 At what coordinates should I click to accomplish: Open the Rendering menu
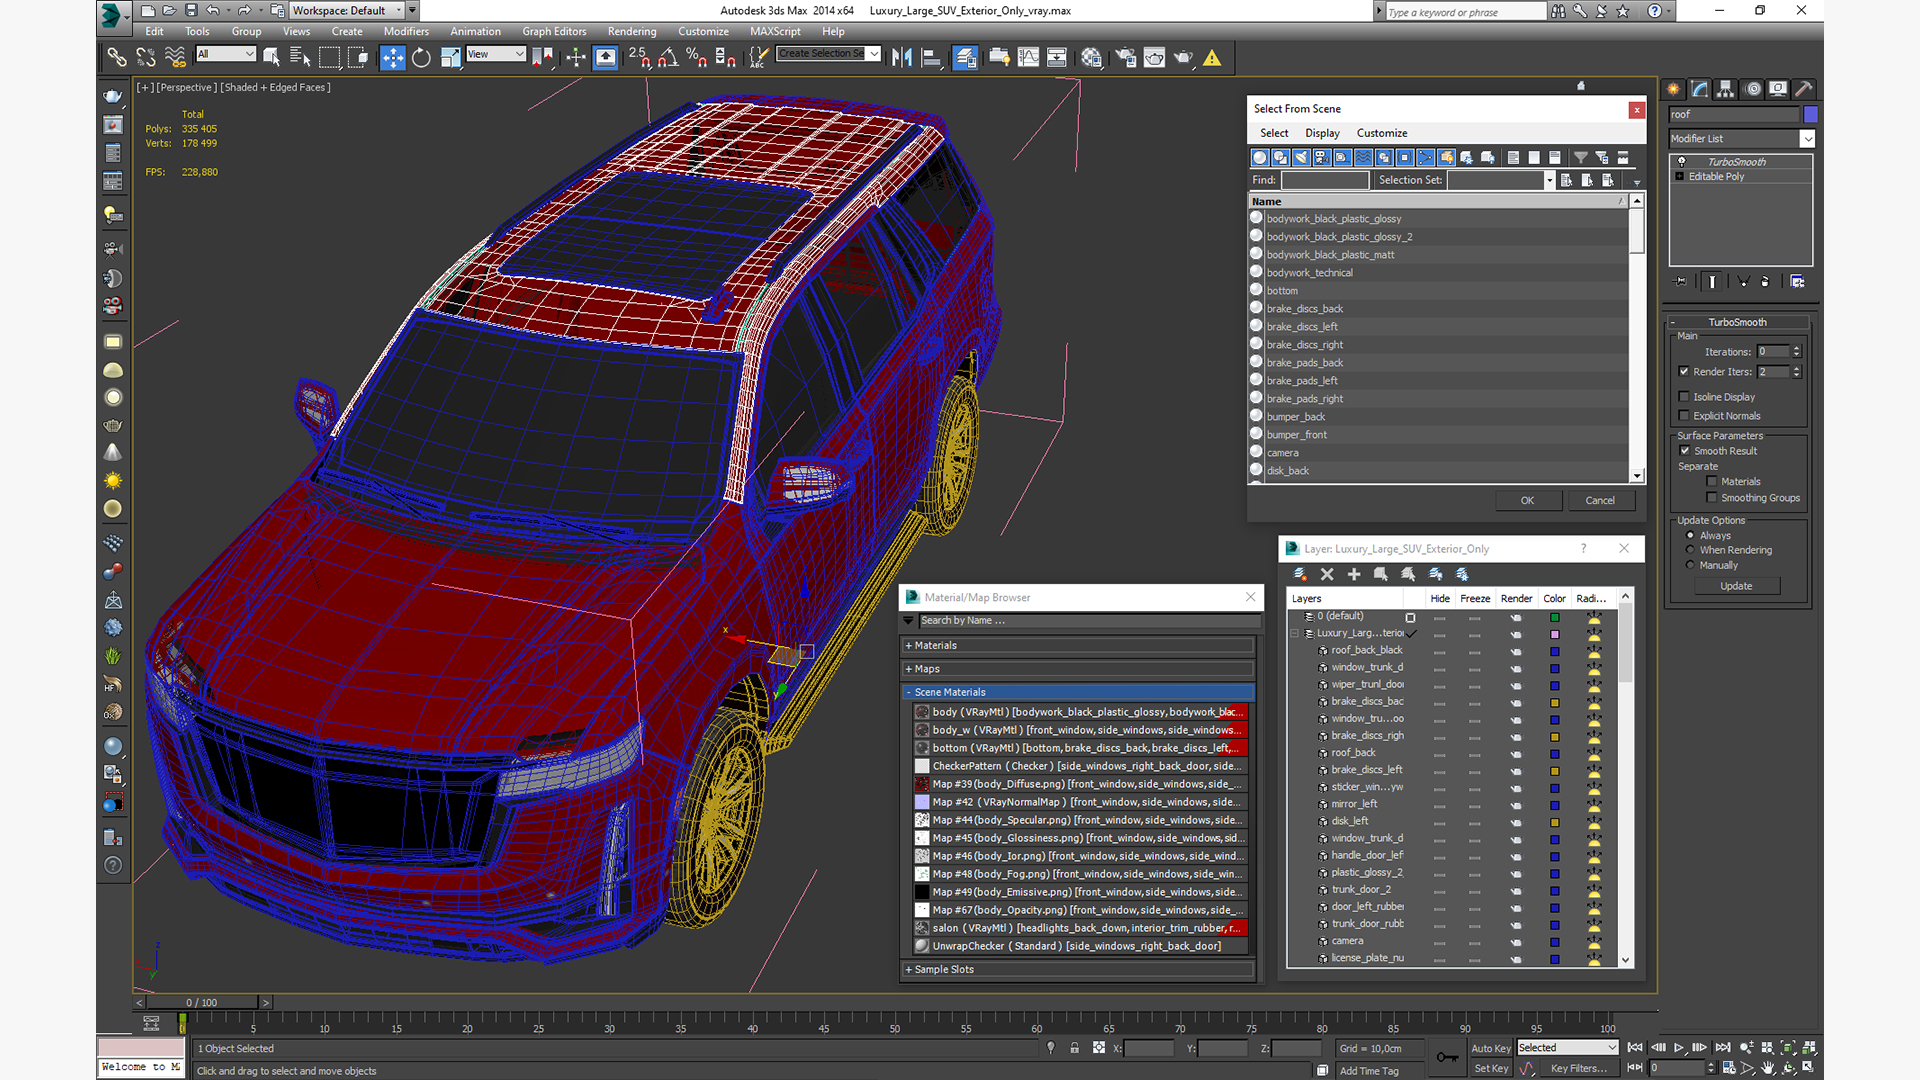click(x=632, y=32)
